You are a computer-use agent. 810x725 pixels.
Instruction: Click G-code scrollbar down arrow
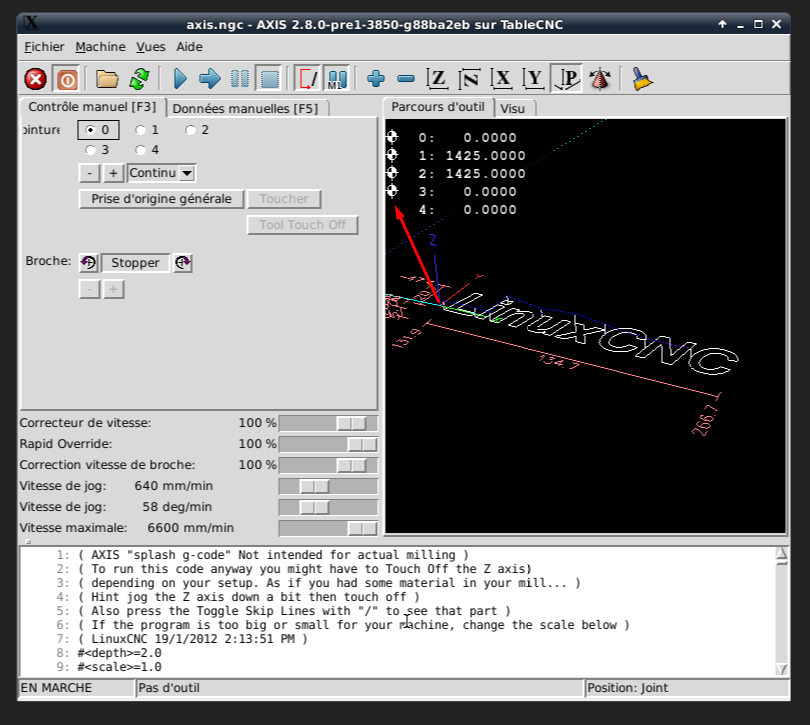[x=782, y=669]
